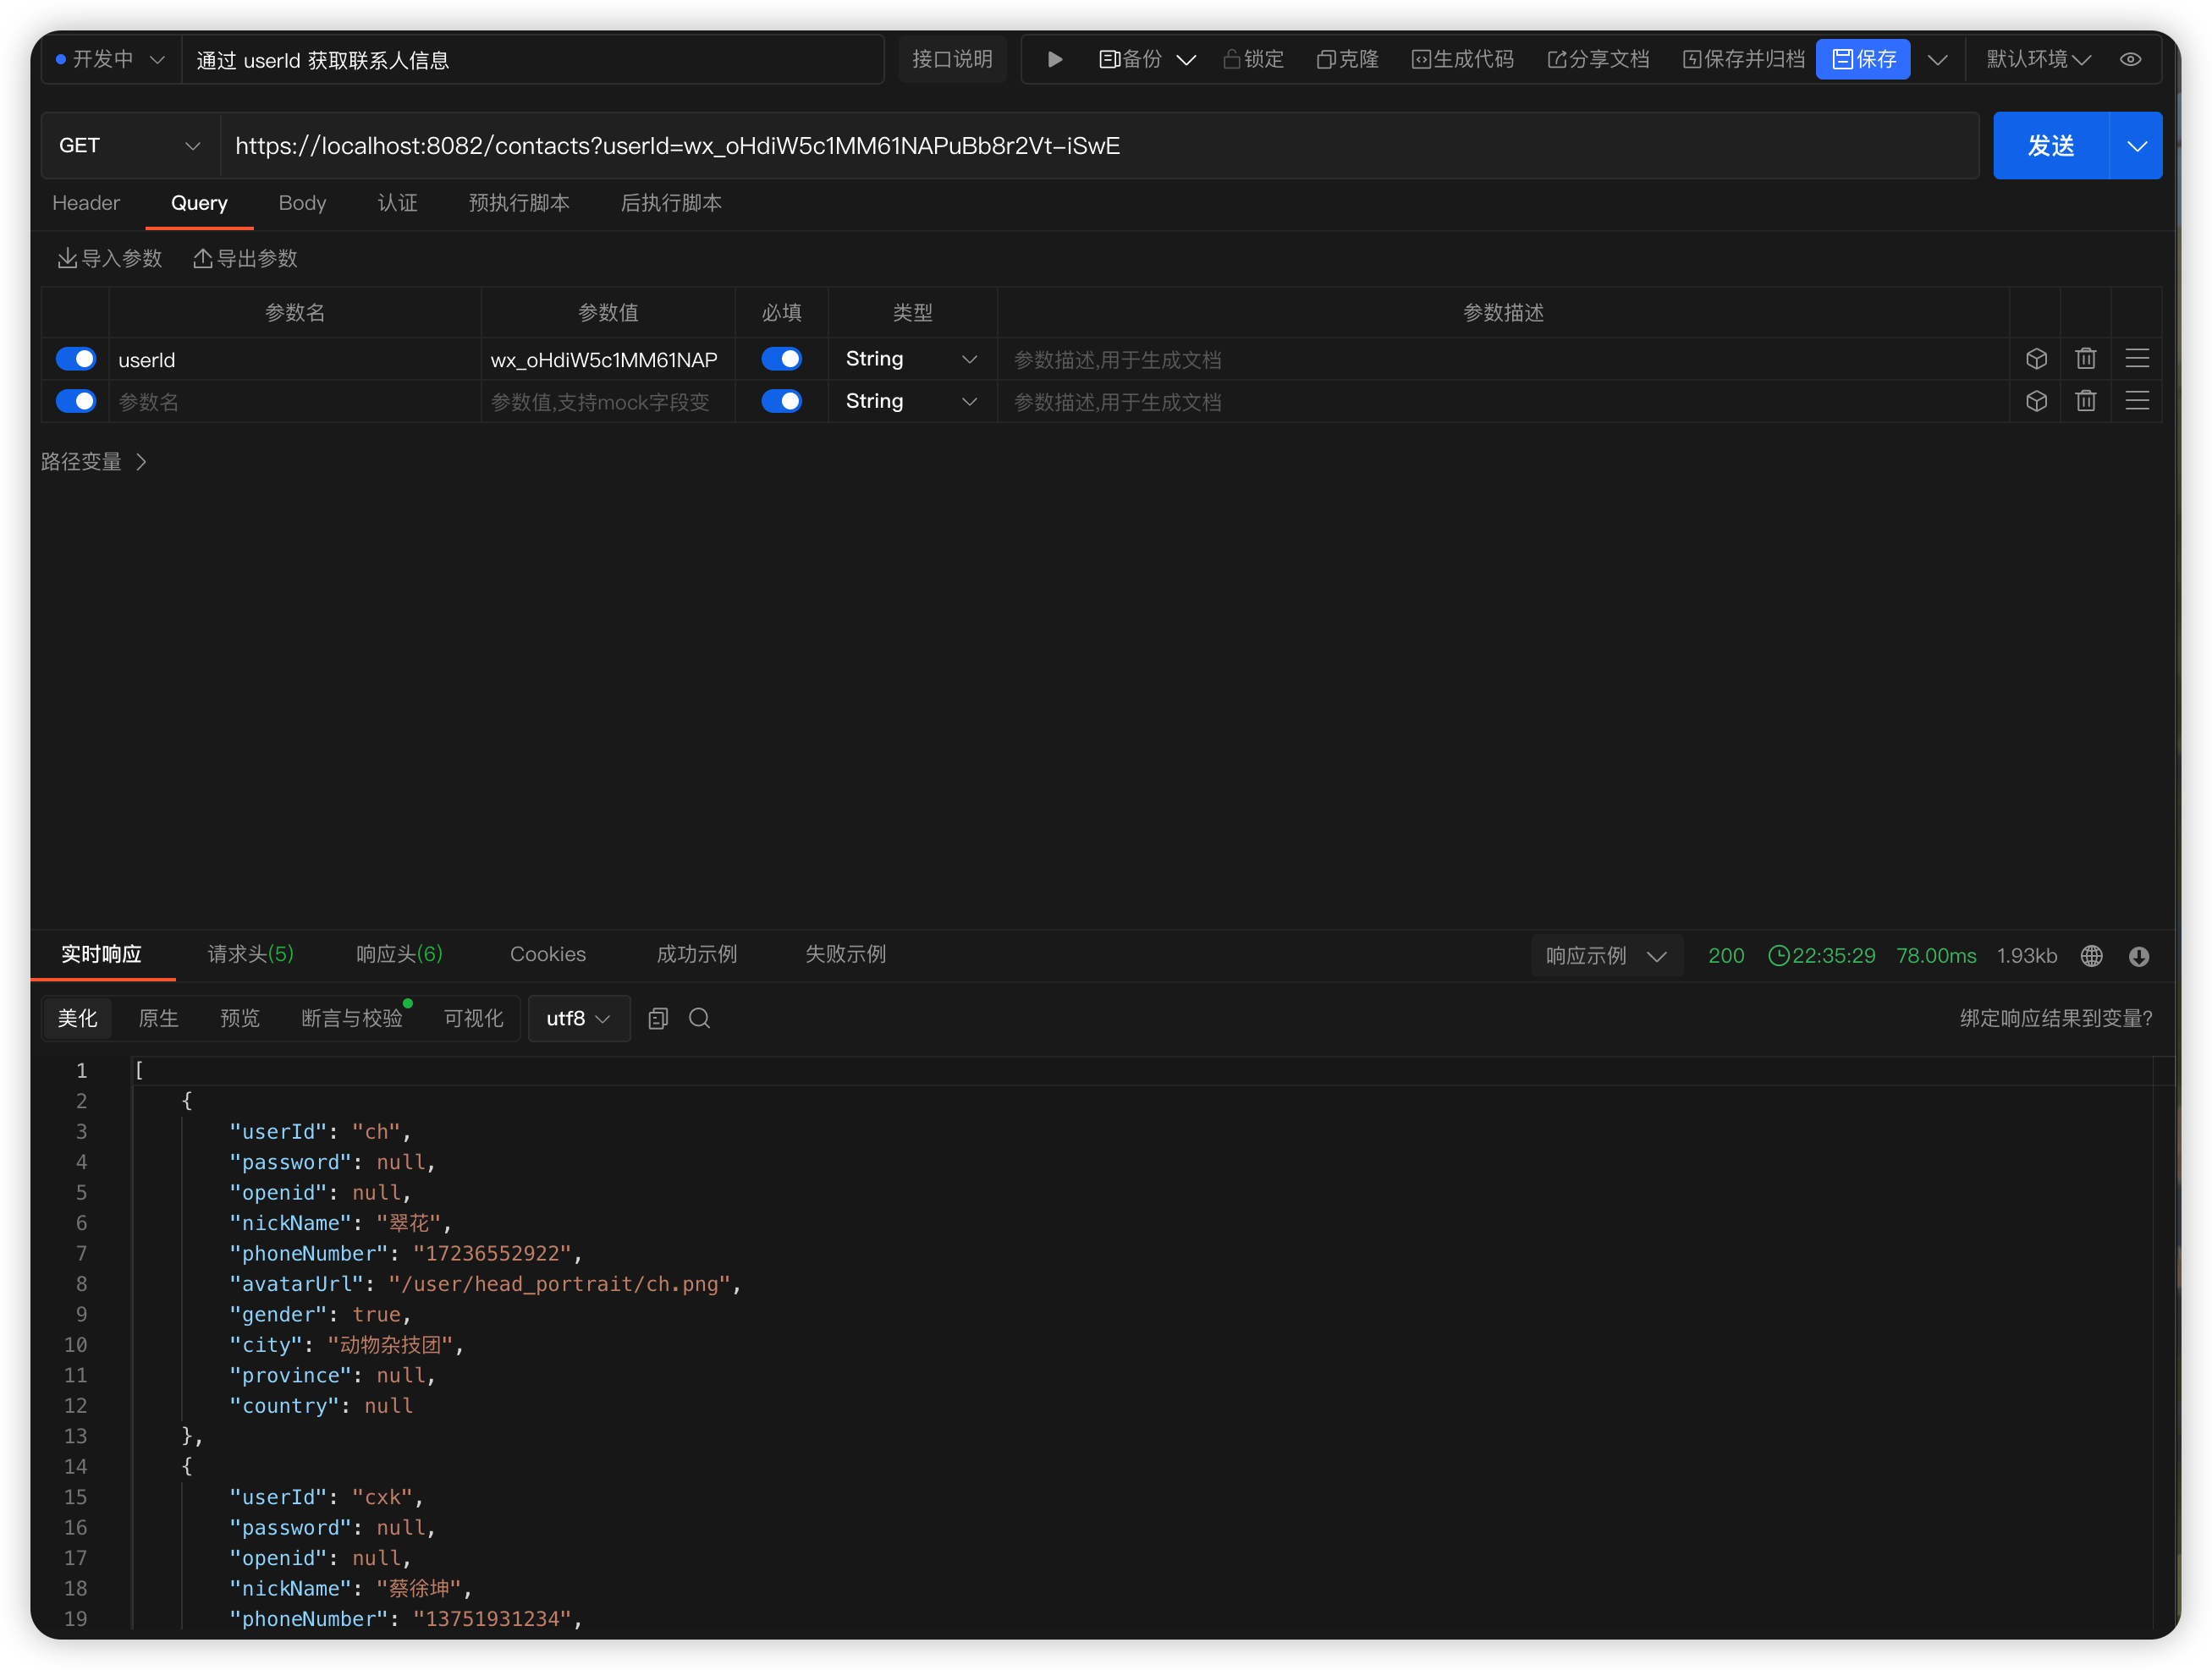2212x1670 pixels.
Task: Open the 默认环境 environment selector
Action: (2037, 59)
